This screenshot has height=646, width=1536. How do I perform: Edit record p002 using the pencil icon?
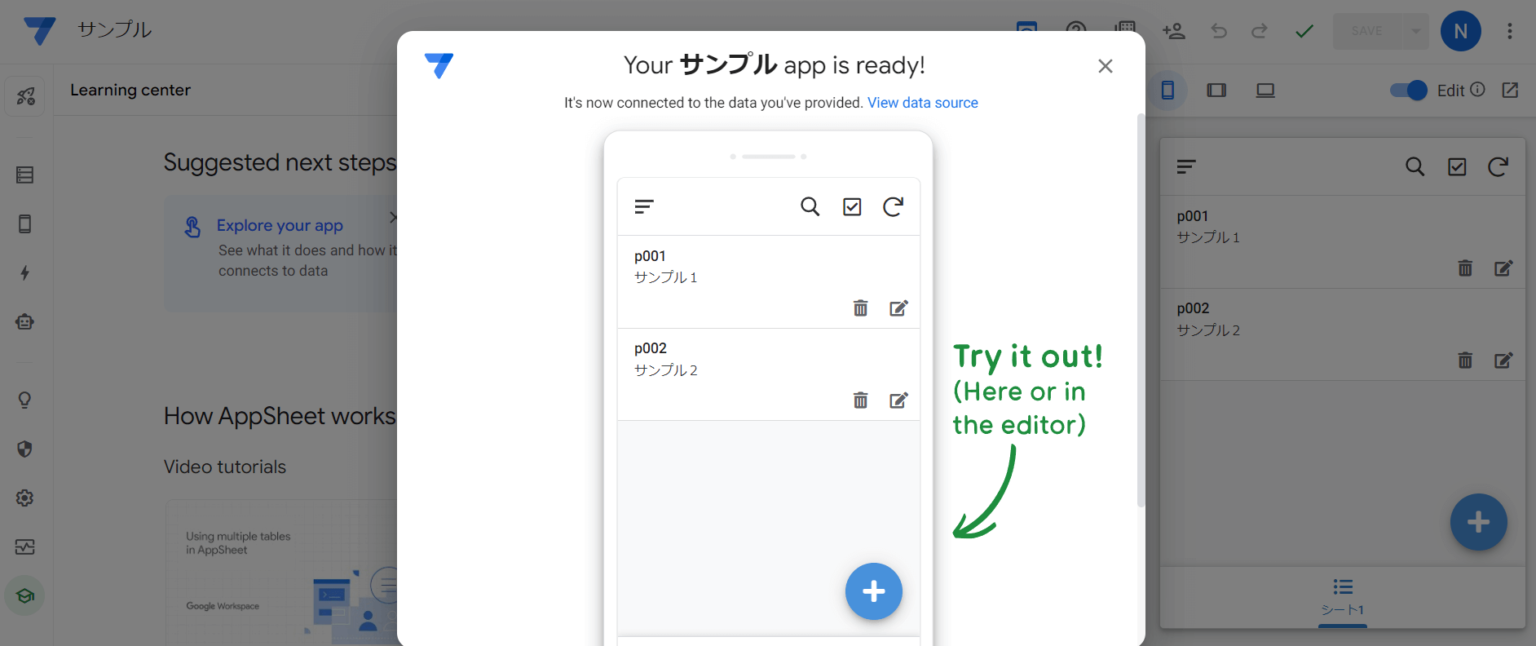(x=898, y=400)
